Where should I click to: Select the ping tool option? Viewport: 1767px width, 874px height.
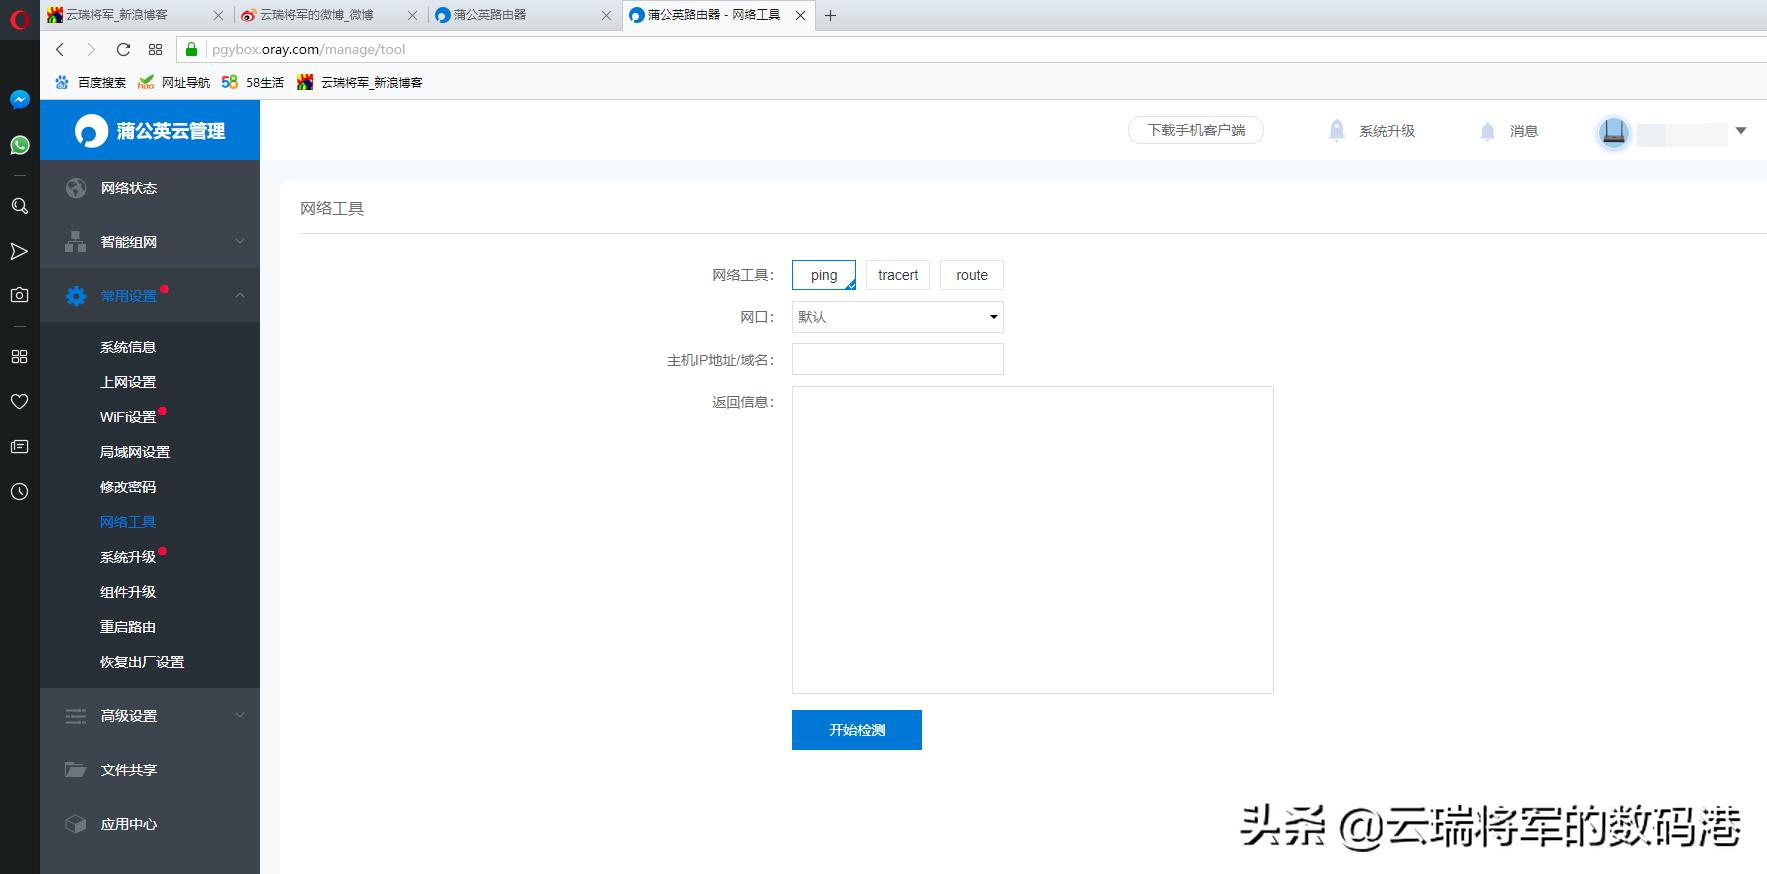tap(824, 275)
